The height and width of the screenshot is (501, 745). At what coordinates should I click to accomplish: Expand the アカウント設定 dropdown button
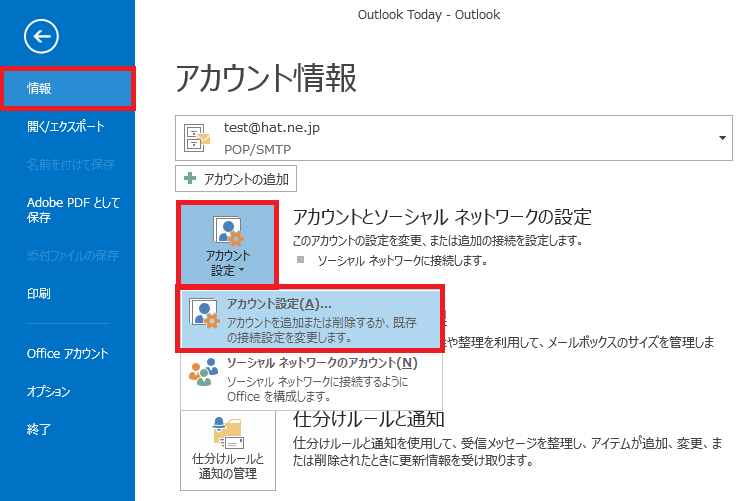tap(227, 243)
